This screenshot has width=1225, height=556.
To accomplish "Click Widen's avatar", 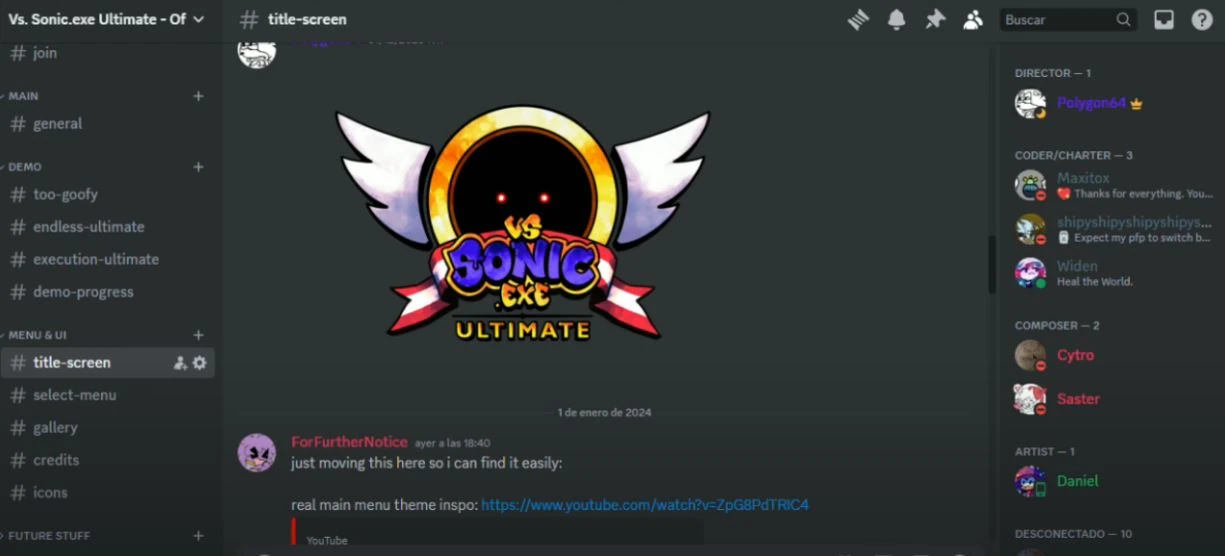I will 1030,273.
